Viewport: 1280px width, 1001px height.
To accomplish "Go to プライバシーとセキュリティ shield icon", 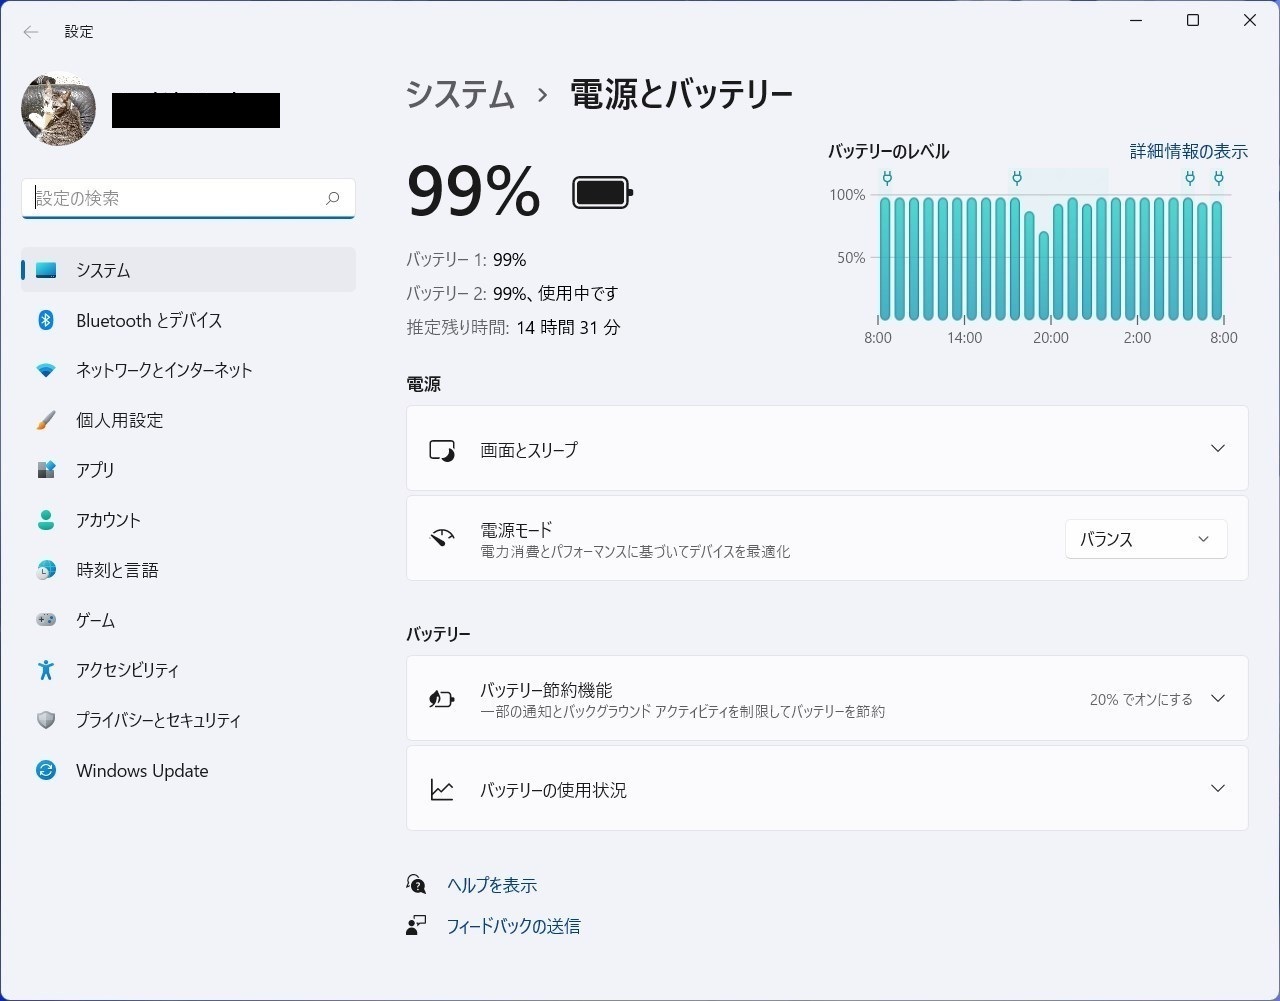I will click(x=46, y=720).
